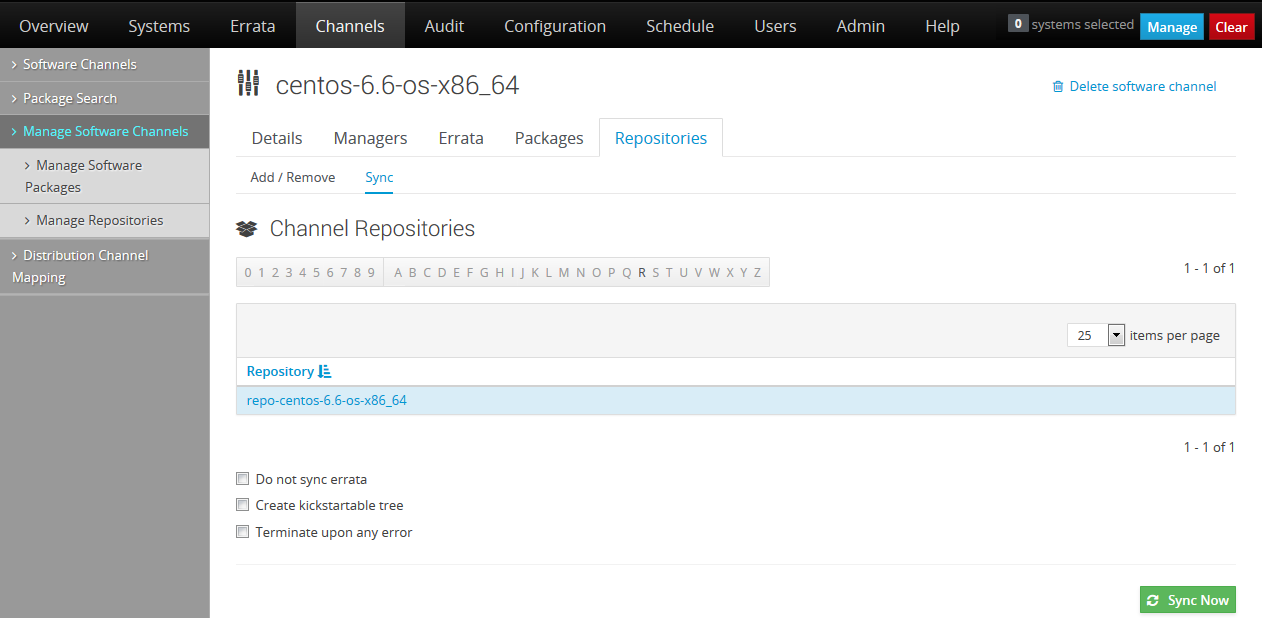This screenshot has width=1262, height=618.
Task: Open the Add / Remove sub-tab
Action: pos(293,177)
